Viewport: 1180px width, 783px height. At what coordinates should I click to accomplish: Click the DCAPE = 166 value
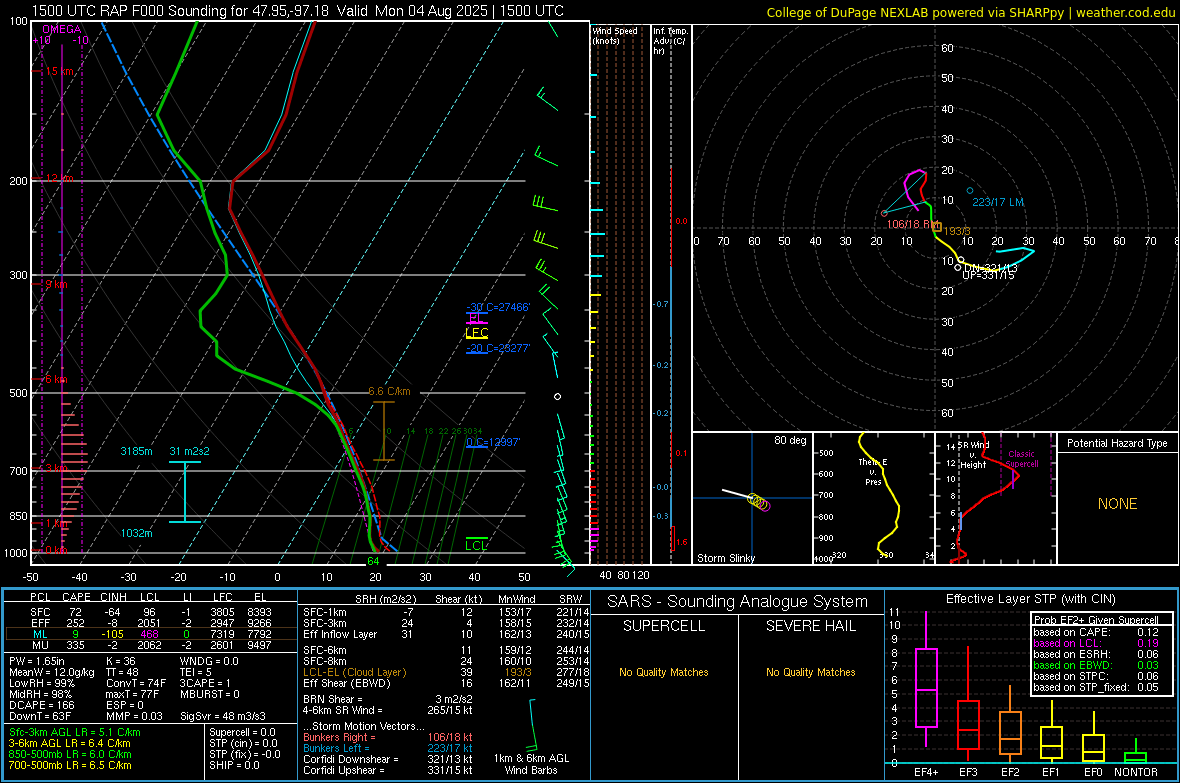coord(42,705)
